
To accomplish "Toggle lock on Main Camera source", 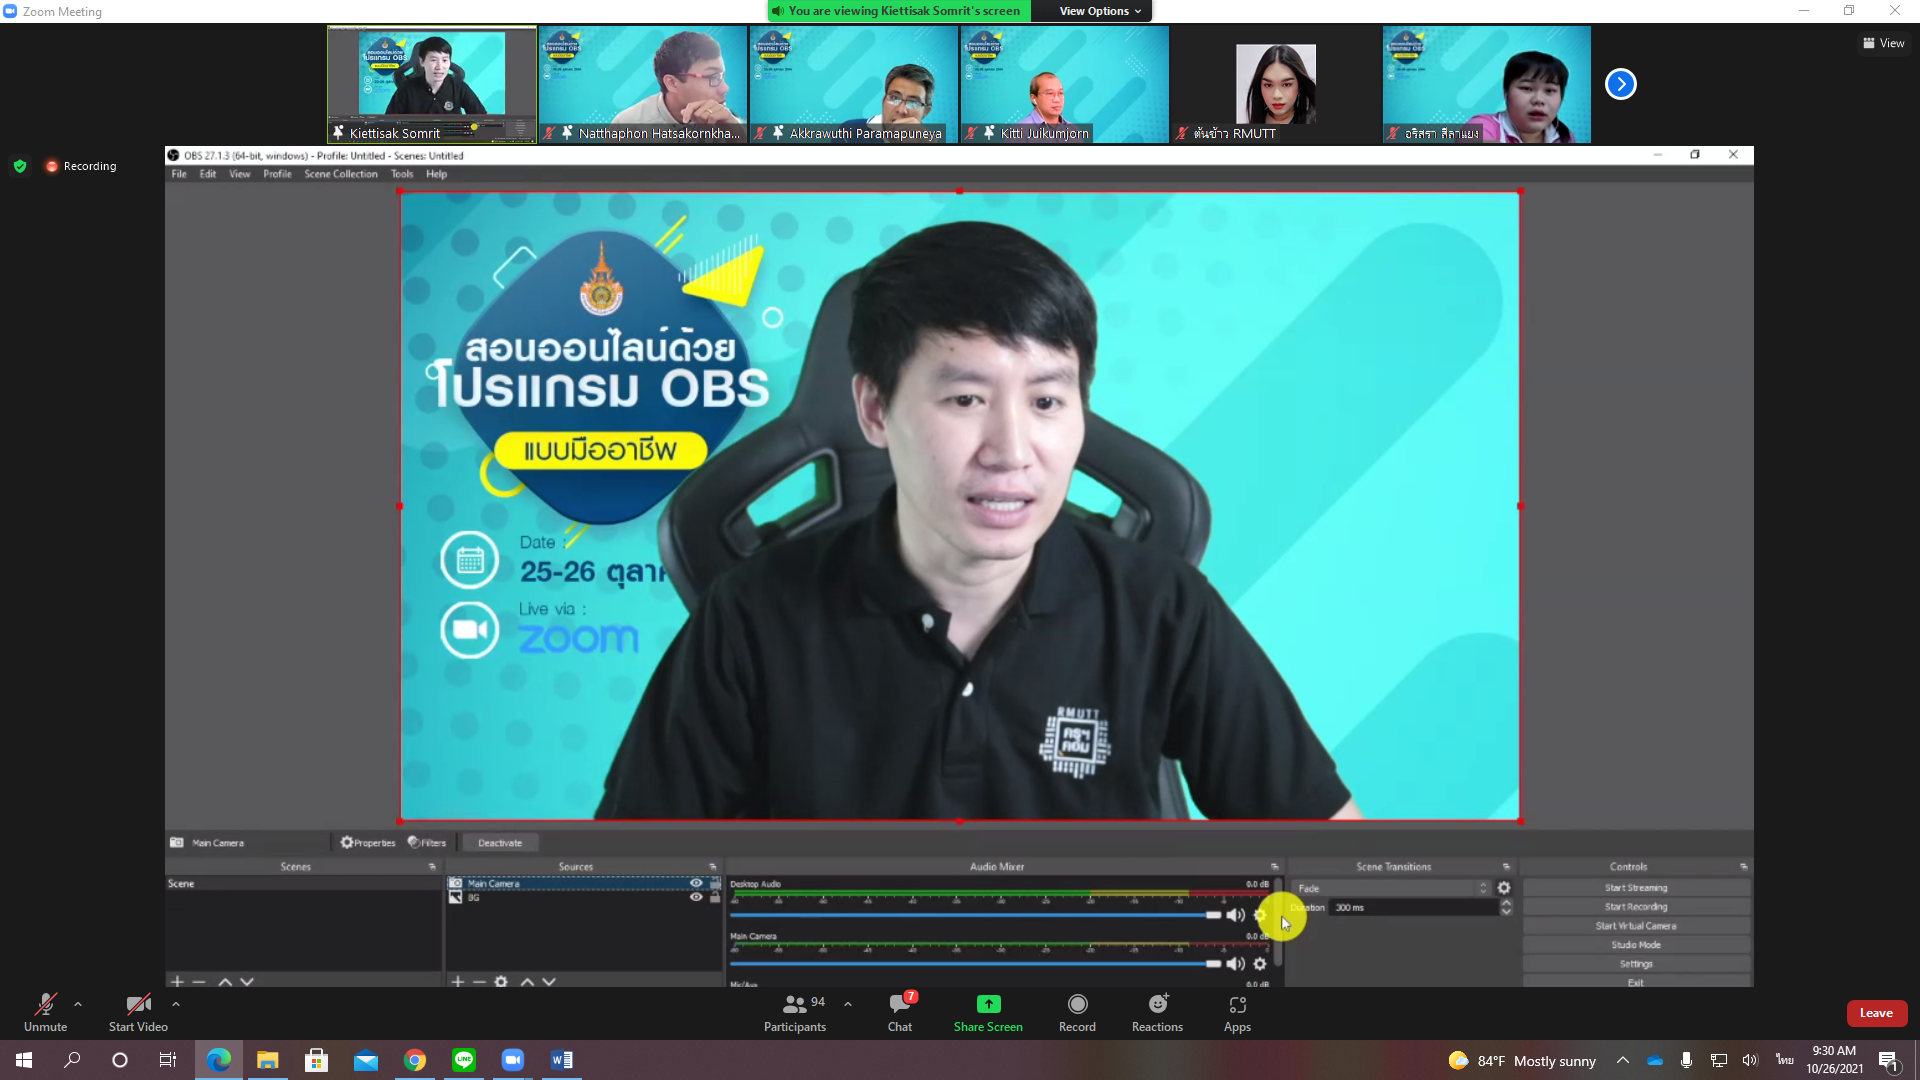I will point(715,883).
